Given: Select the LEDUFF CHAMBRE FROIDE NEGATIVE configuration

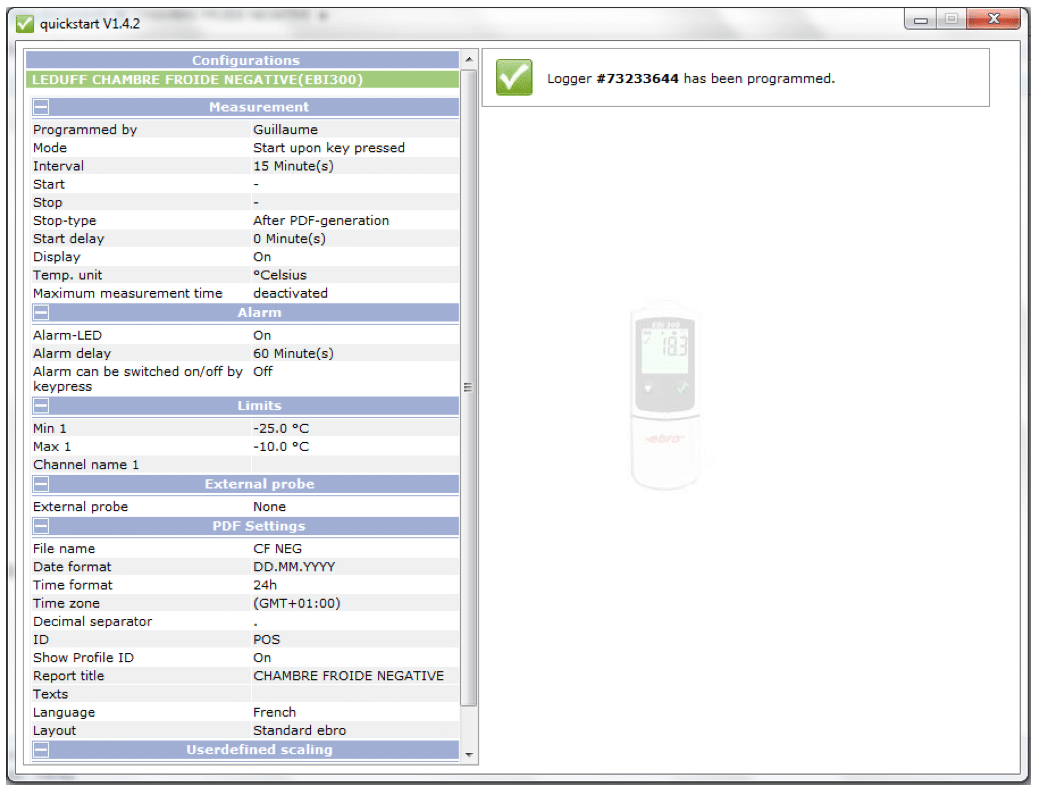Looking at the screenshot, I should 197,80.
